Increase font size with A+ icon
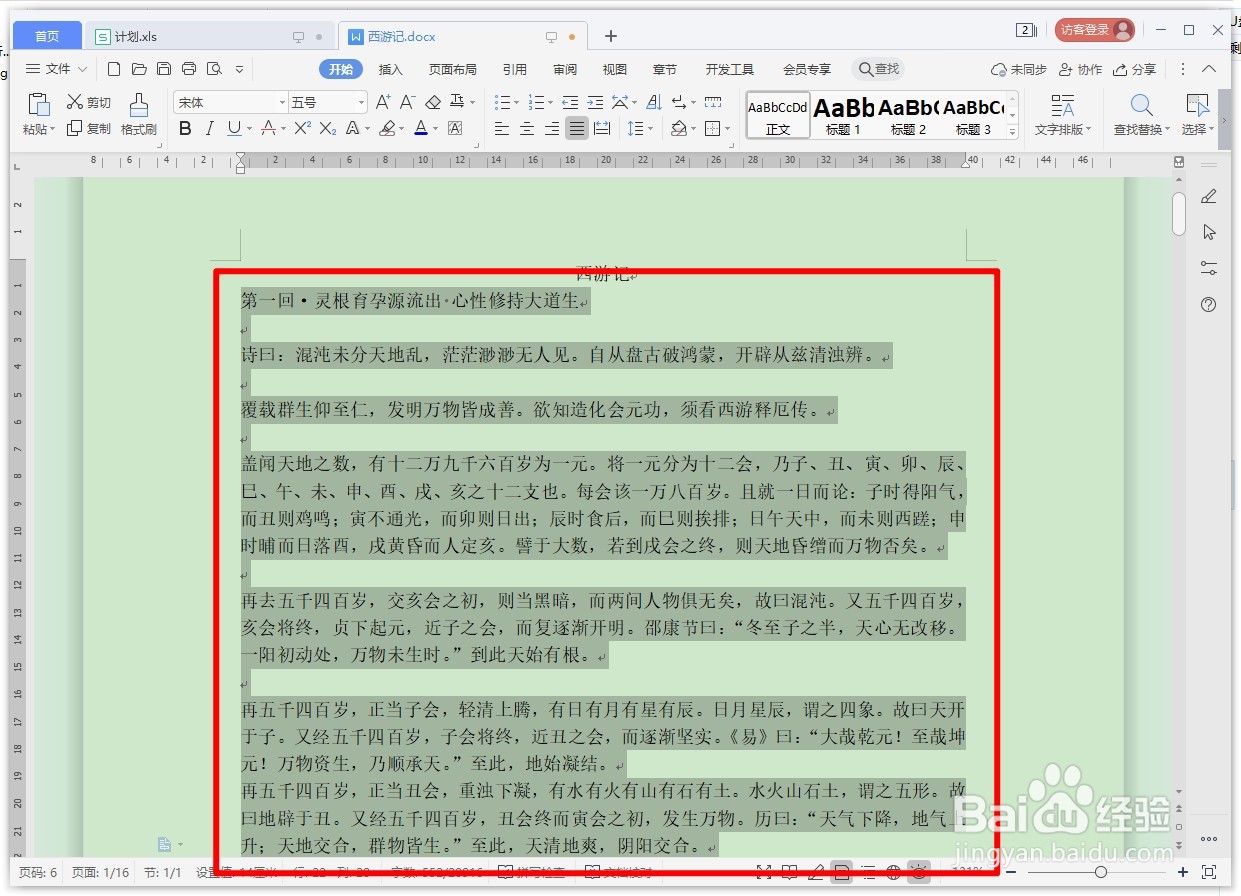 383,102
